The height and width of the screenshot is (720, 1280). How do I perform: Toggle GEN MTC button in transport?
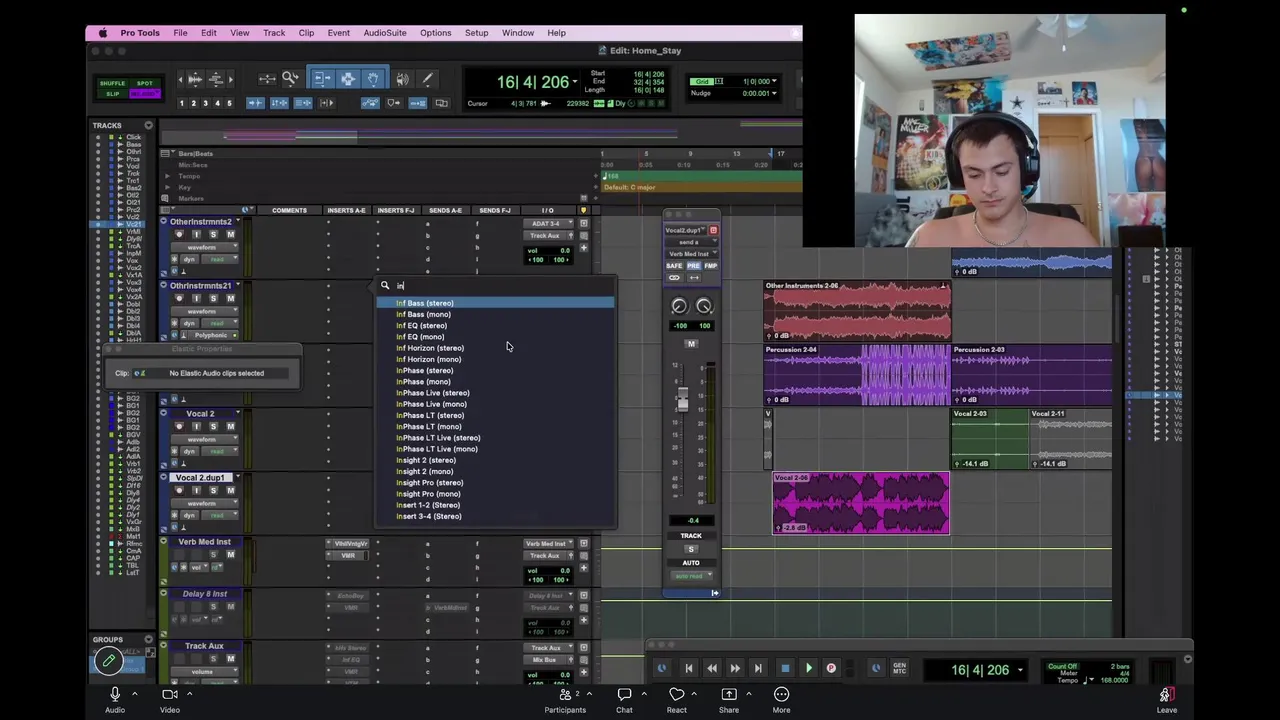point(899,669)
